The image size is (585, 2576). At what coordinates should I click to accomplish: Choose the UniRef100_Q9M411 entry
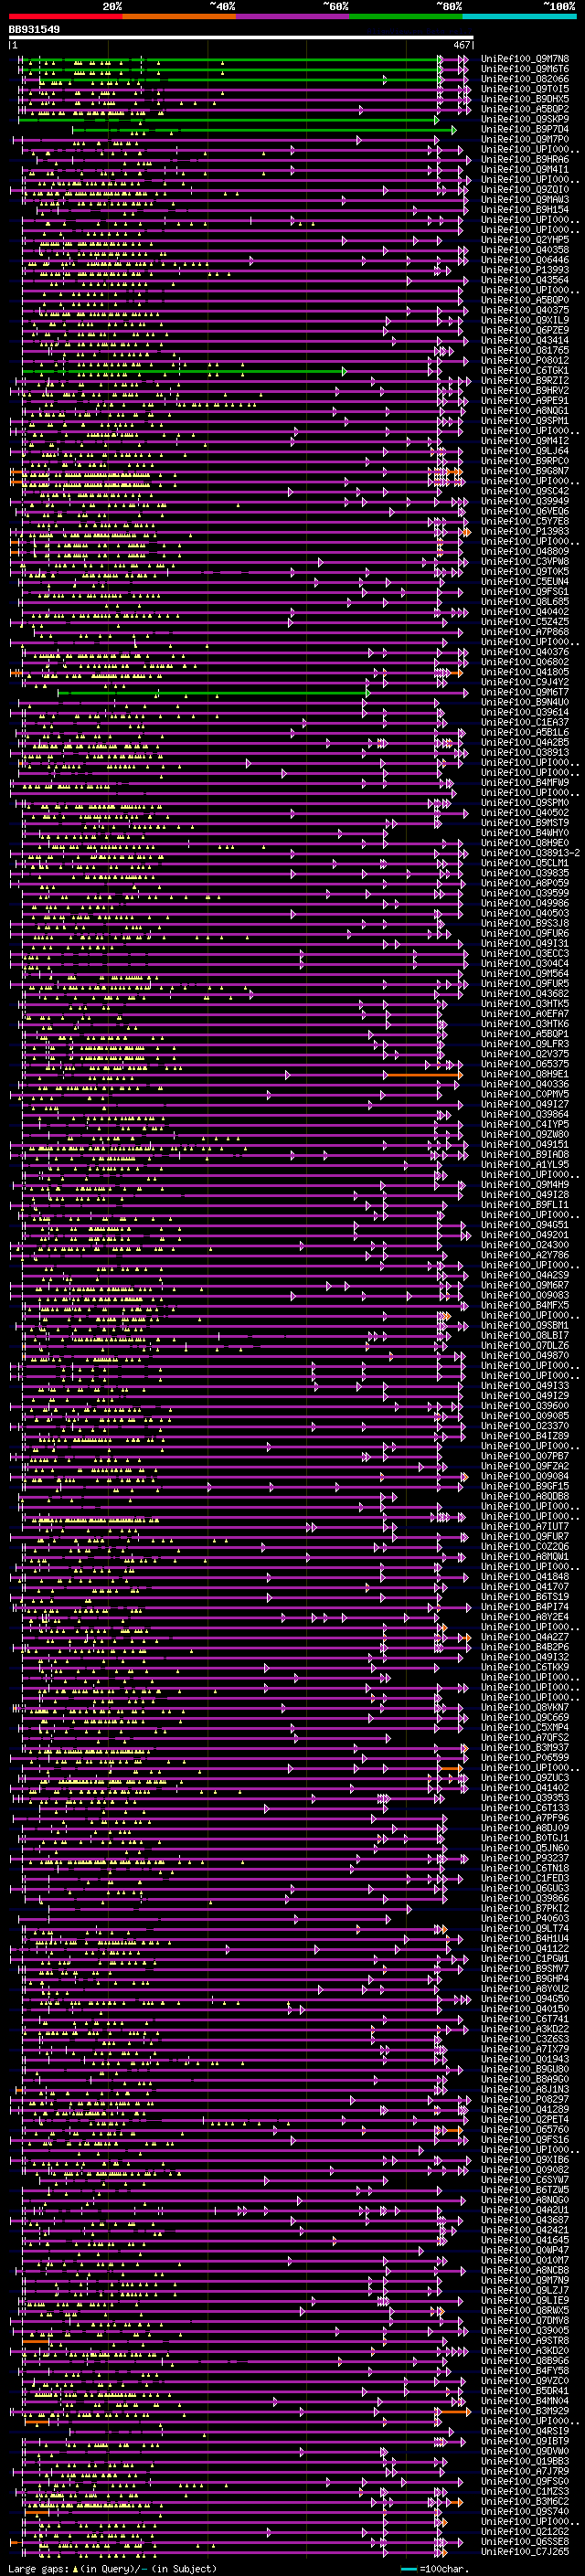525,169
